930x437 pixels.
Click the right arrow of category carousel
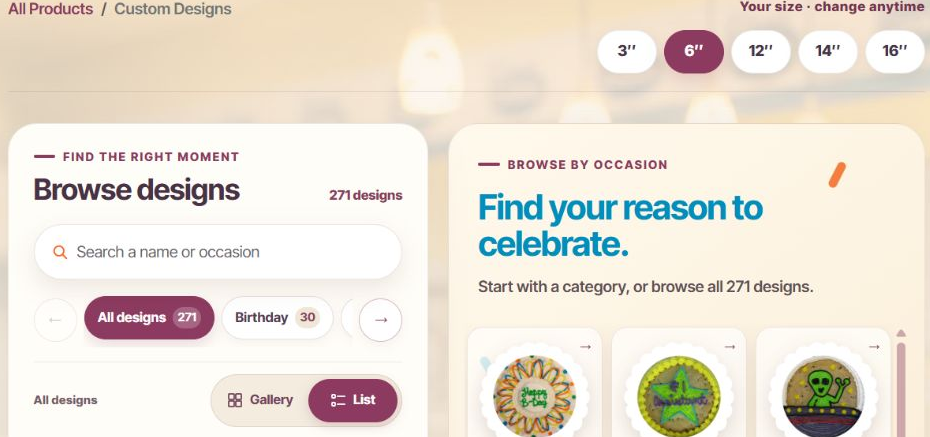[x=381, y=320]
